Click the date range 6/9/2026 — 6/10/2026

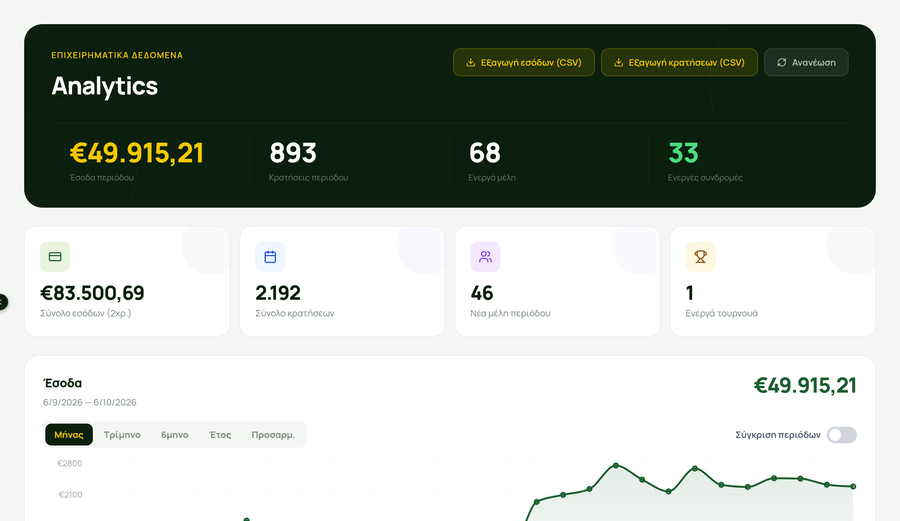coord(90,402)
